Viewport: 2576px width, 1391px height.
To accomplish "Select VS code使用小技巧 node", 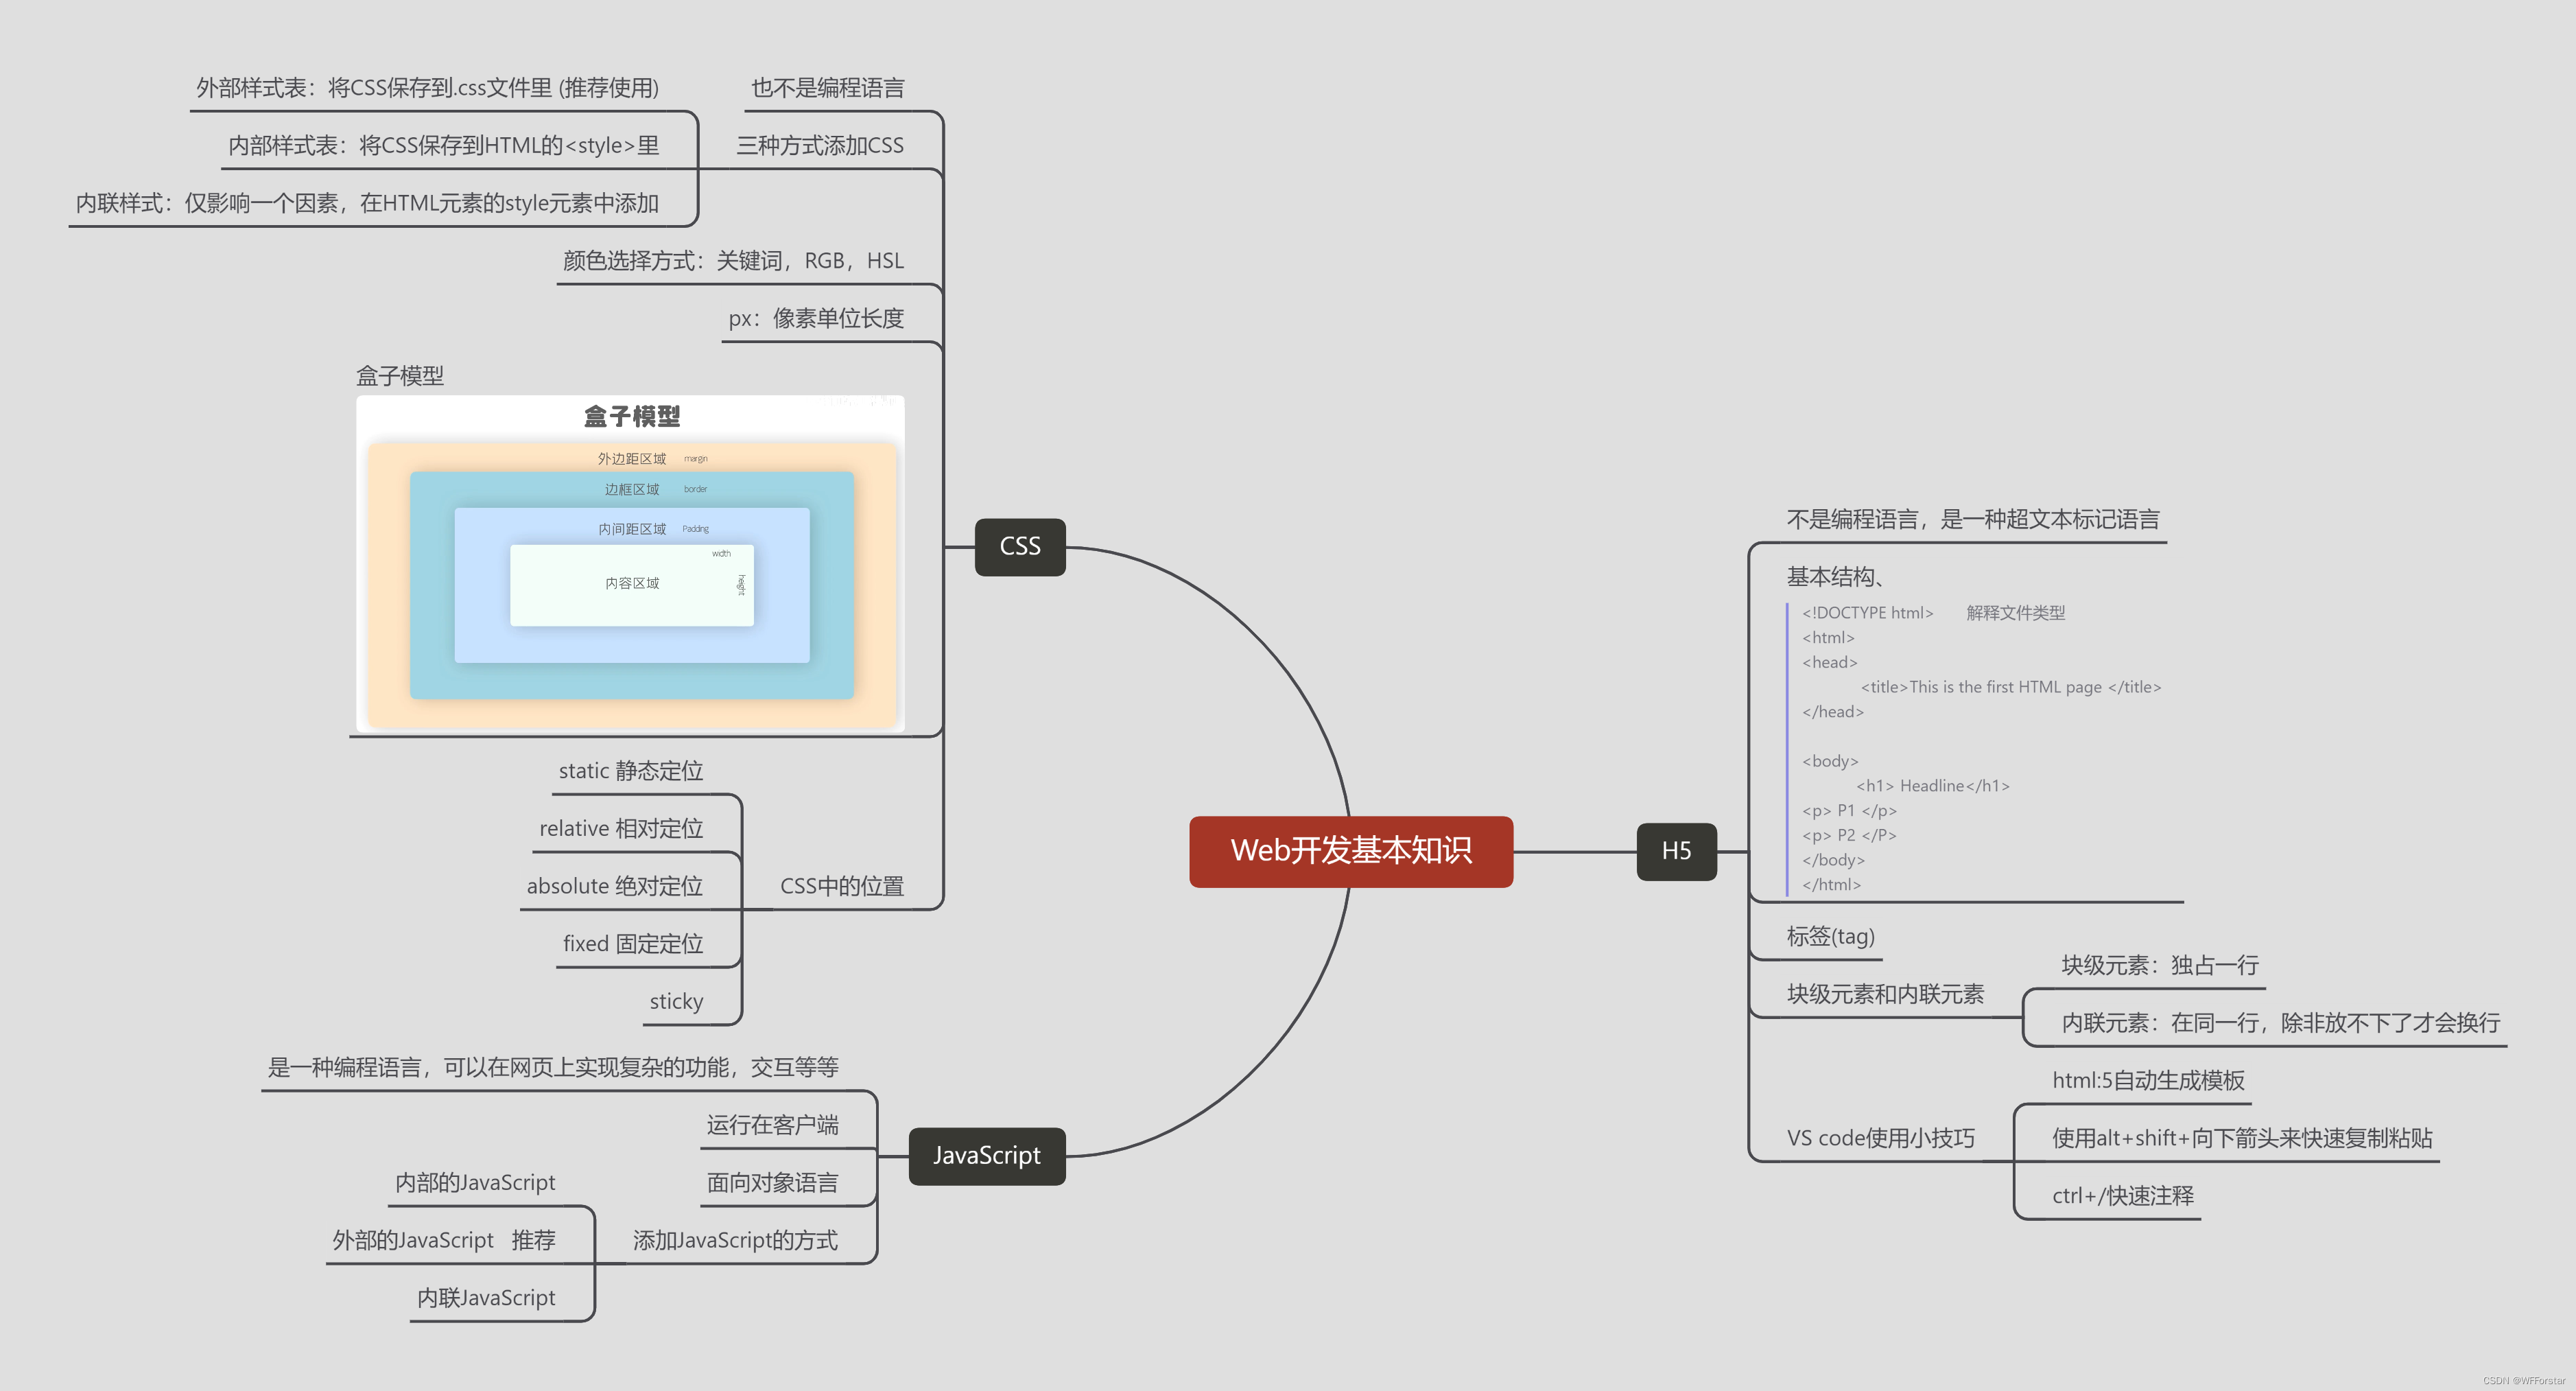I will tap(1880, 1138).
